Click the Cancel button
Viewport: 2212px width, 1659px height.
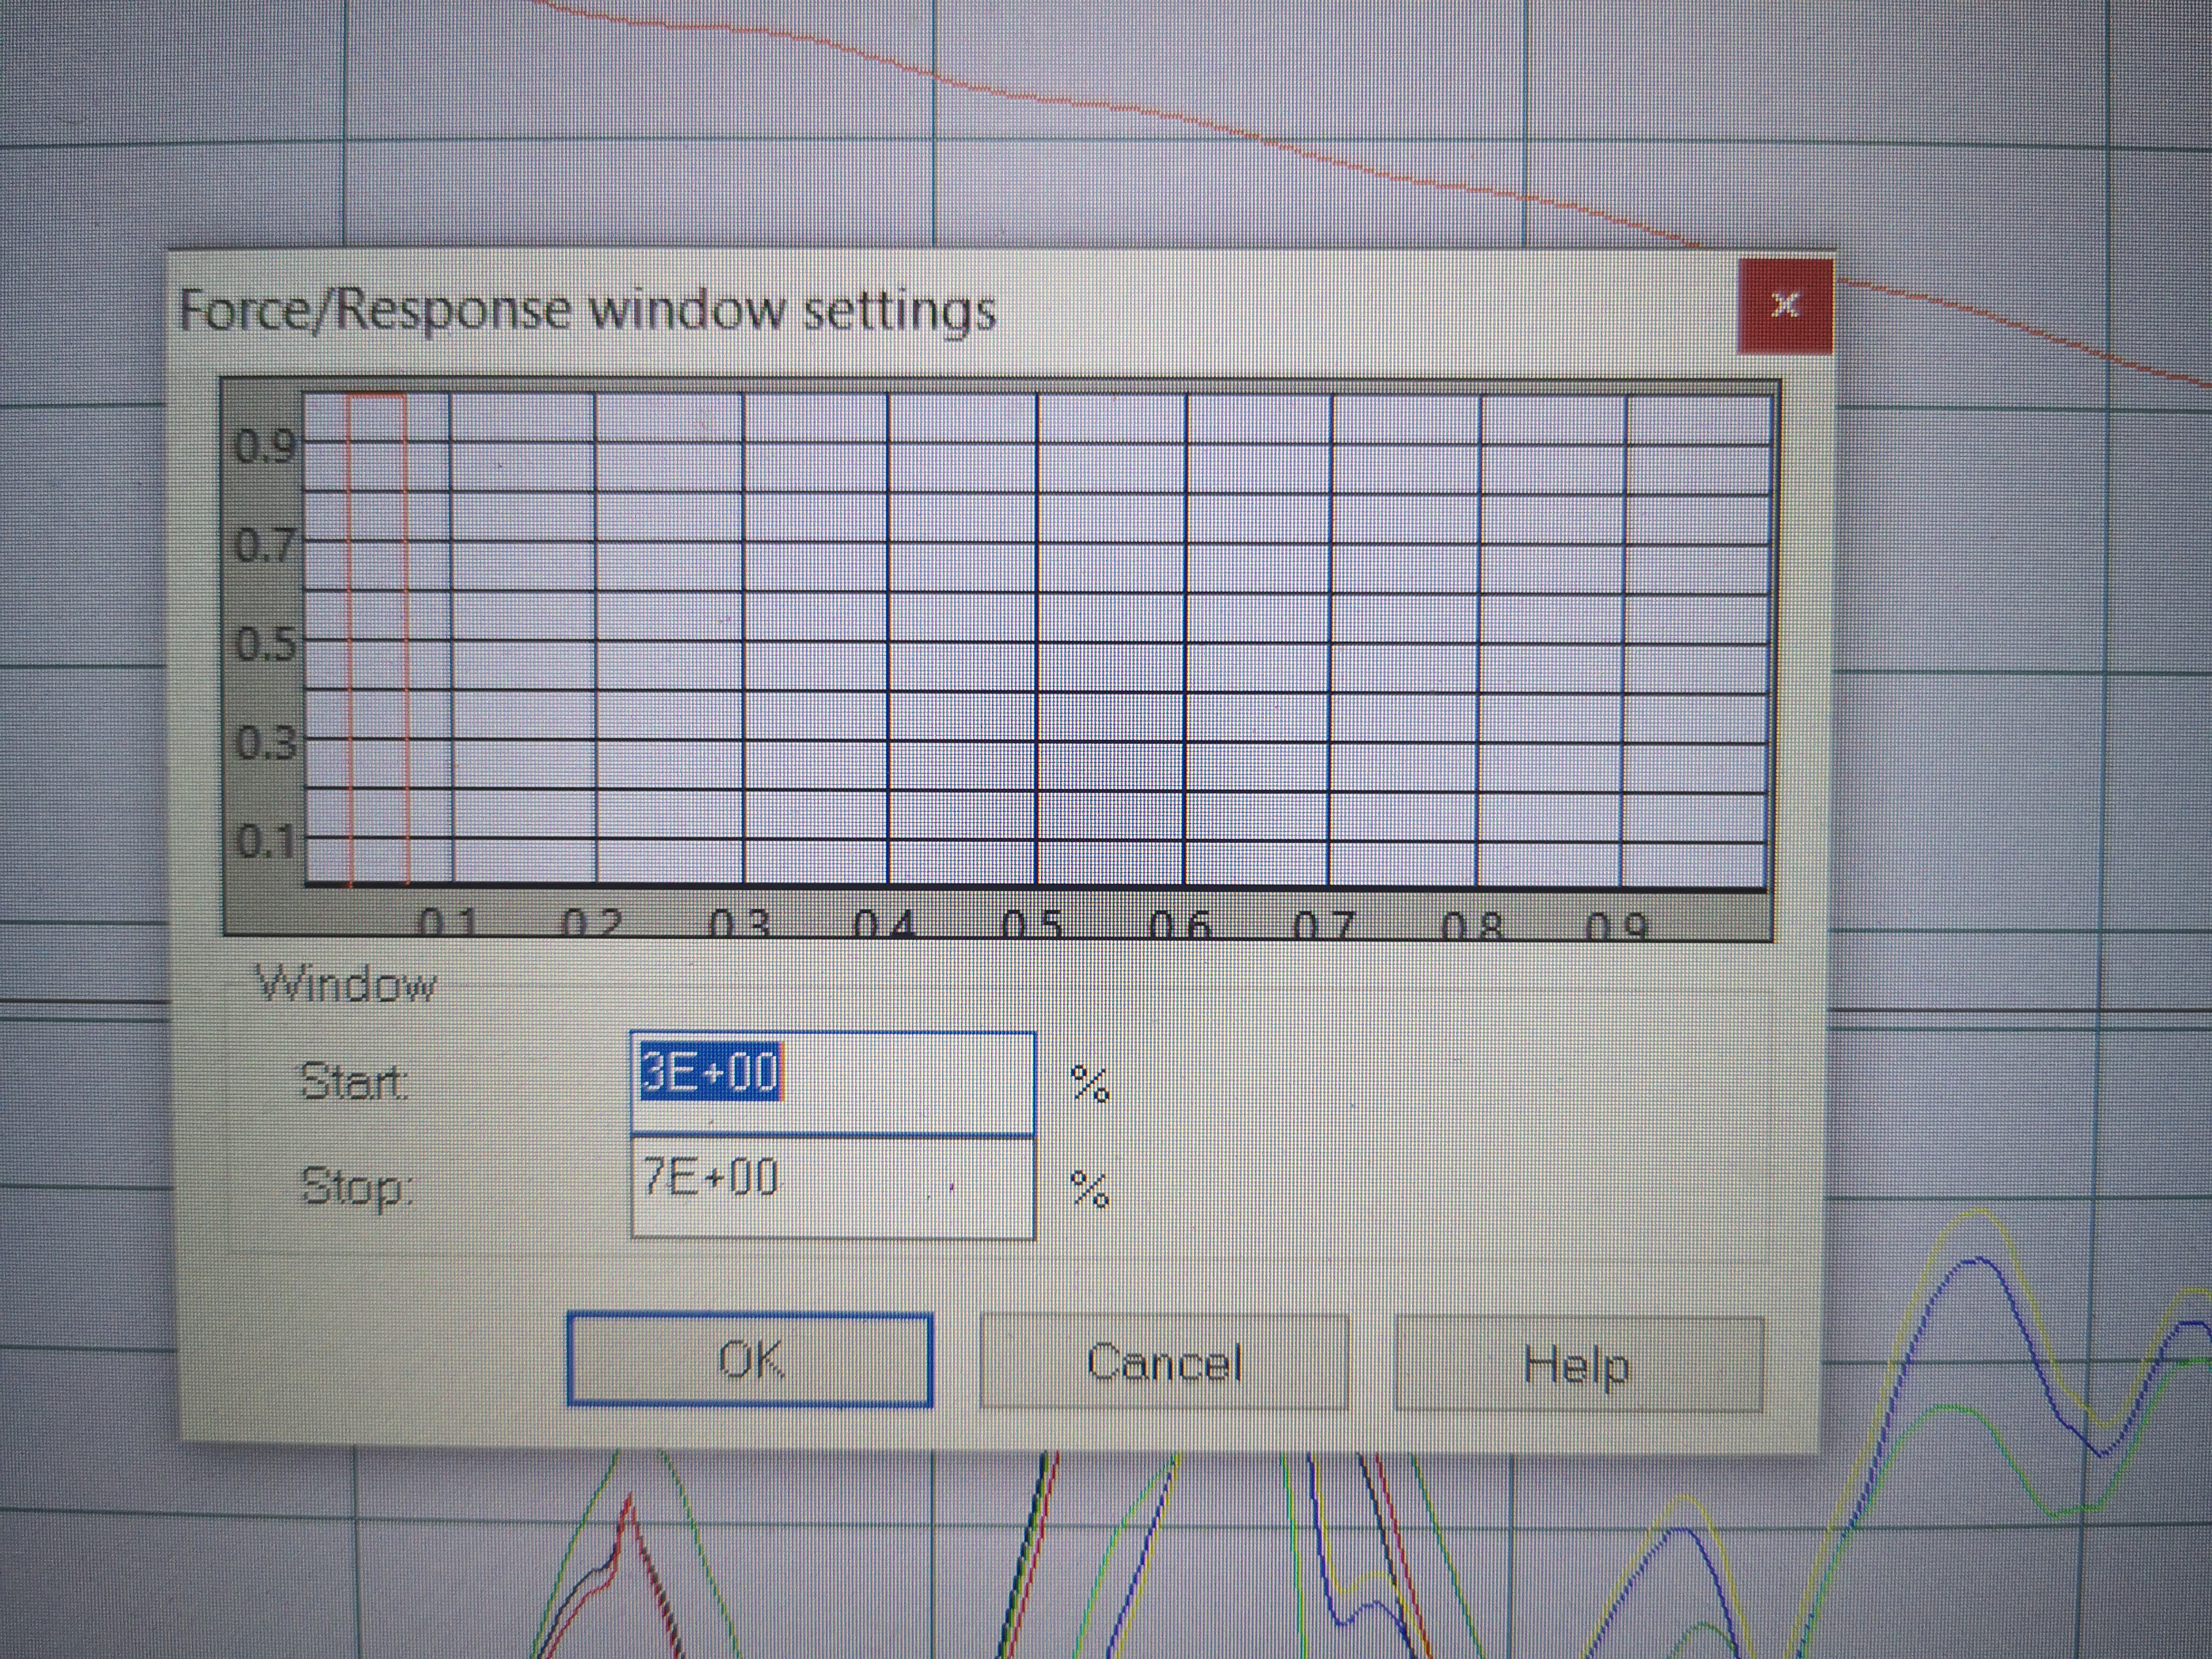[1164, 1362]
